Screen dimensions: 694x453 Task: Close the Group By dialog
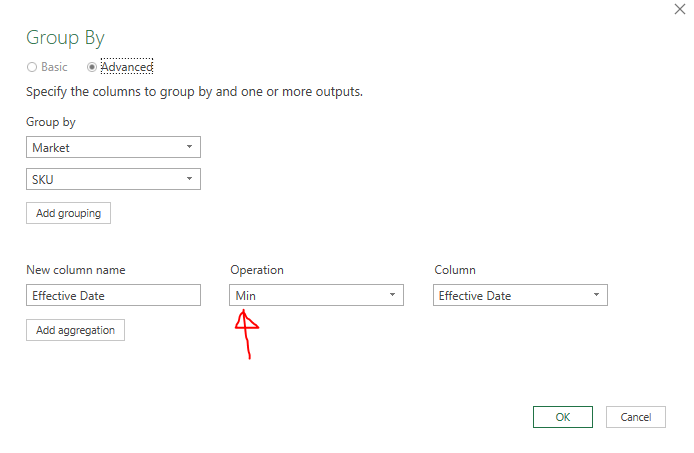click(680, 8)
